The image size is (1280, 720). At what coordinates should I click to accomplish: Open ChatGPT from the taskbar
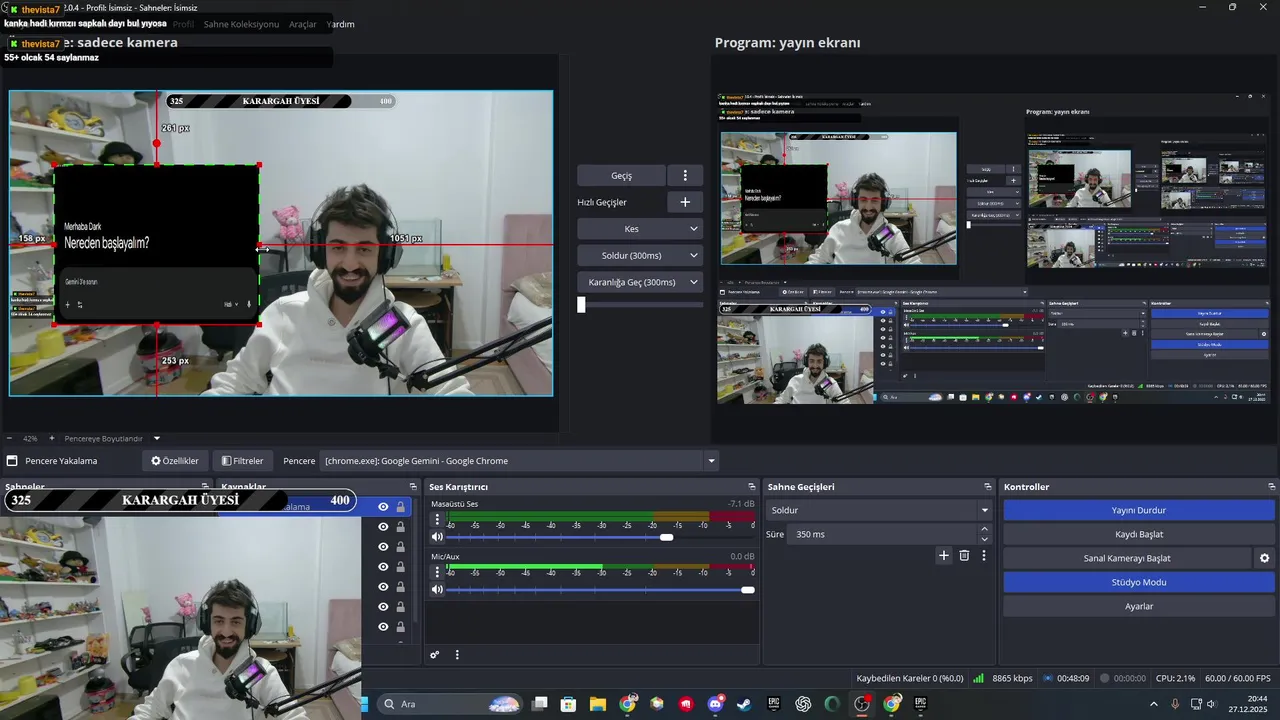803,704
